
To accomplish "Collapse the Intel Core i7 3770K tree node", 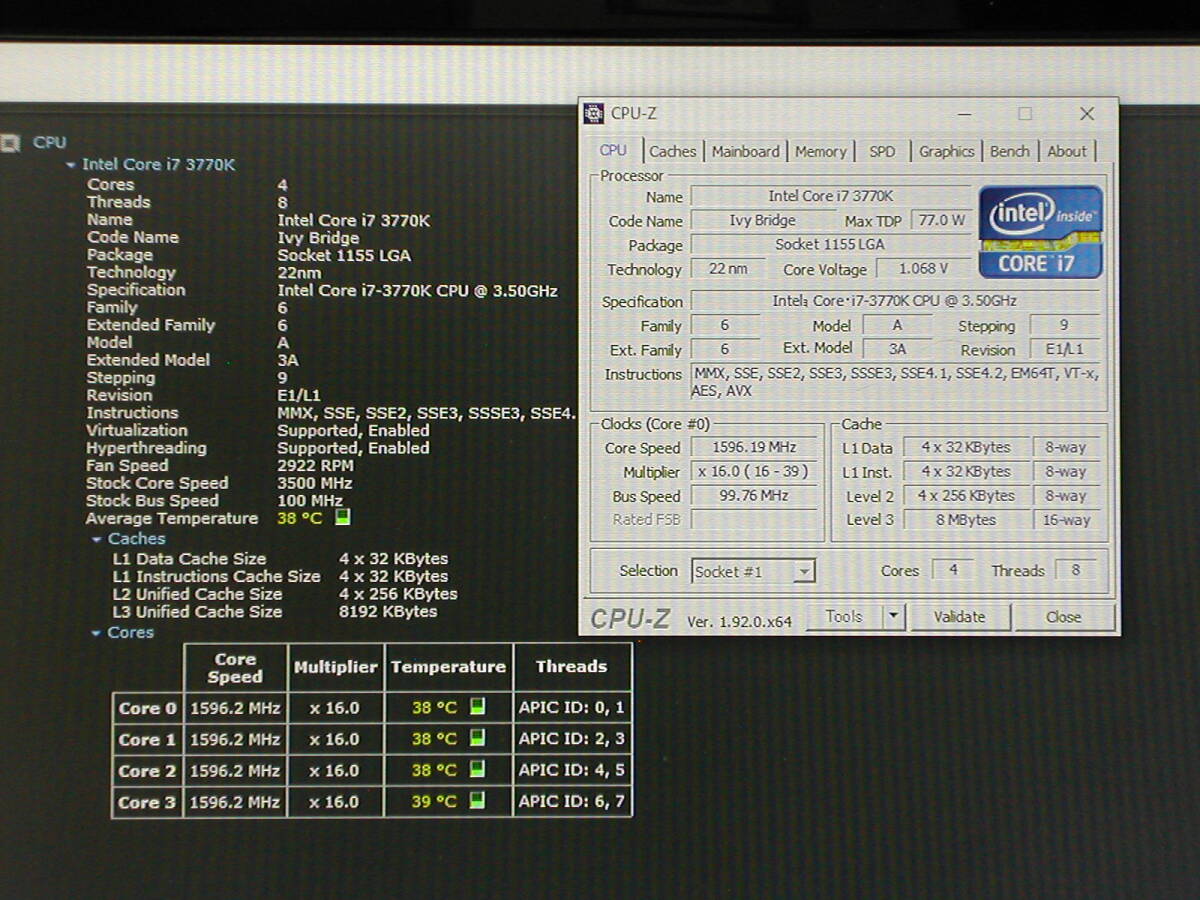I will [70, 165].
